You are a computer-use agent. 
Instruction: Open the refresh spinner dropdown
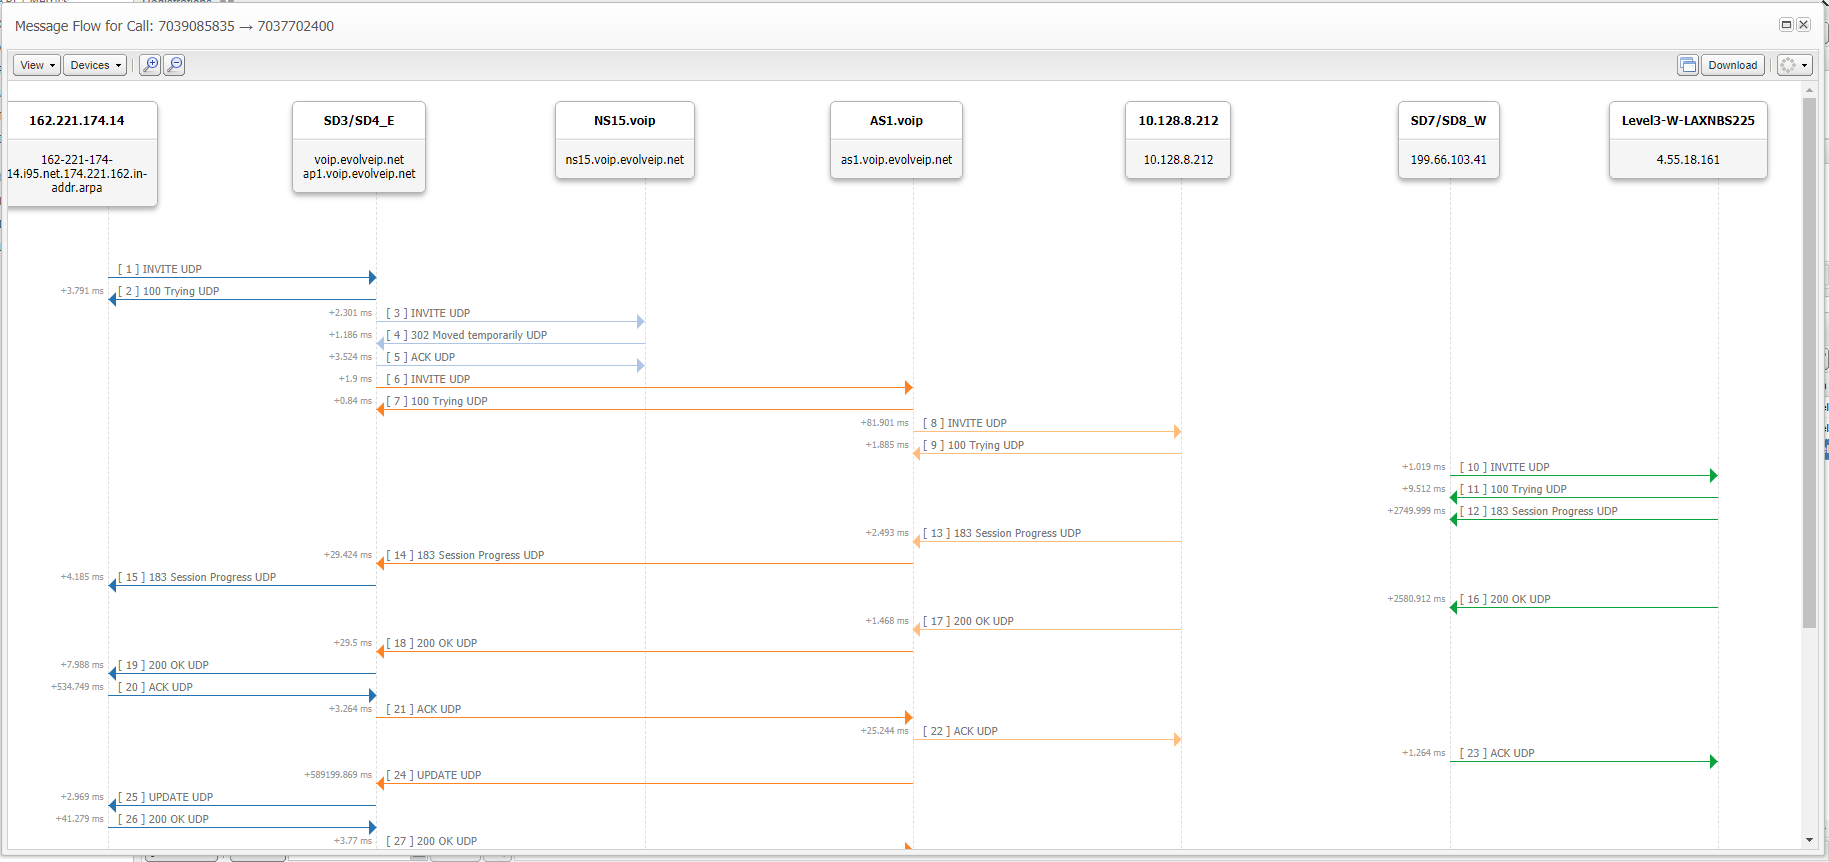[1794, 65]
